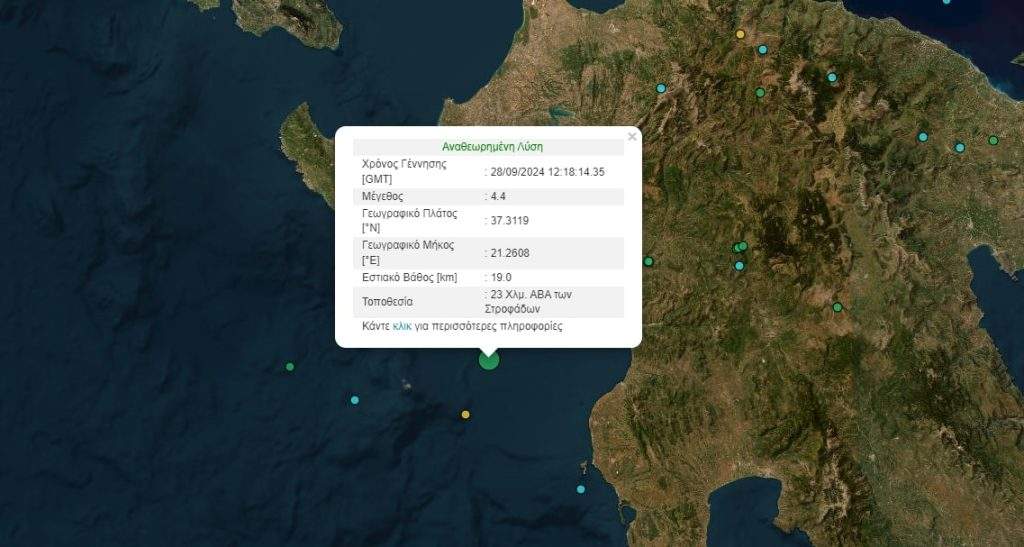Open the cyan marker offshore near the southwest coast
The image size is (1024, 547).
click(x=581, y=489)
